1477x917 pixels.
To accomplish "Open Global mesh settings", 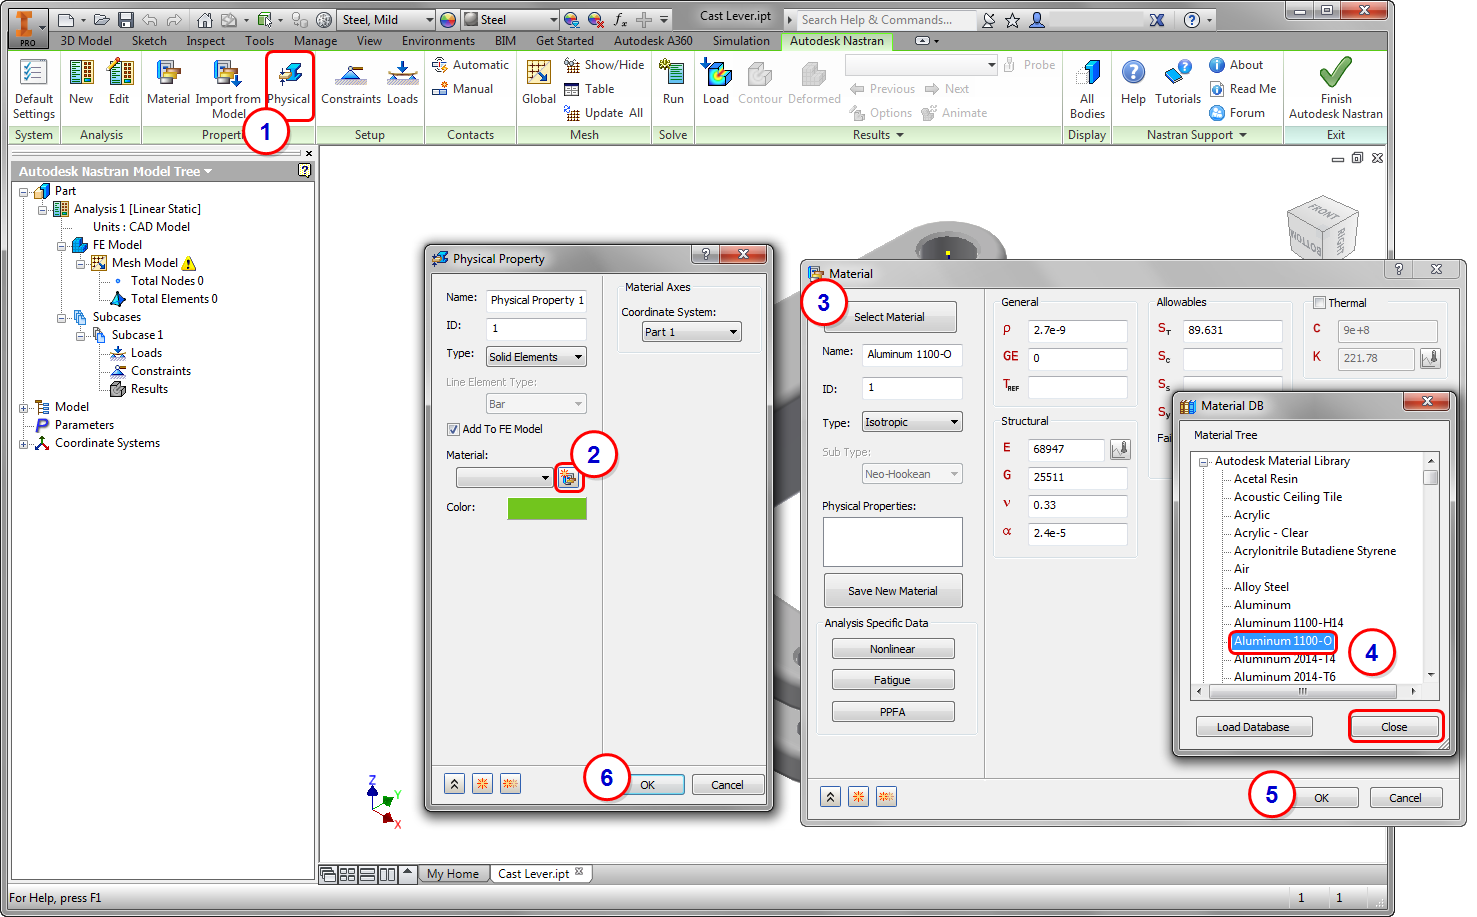I will point(539,82).
